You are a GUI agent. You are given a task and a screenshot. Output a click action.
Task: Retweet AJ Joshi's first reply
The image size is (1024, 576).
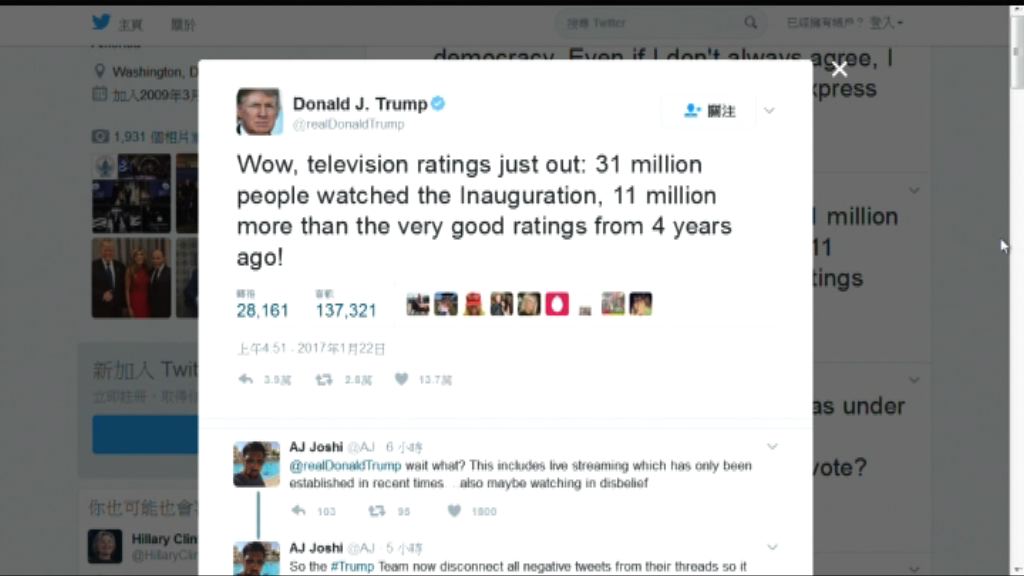377,511
